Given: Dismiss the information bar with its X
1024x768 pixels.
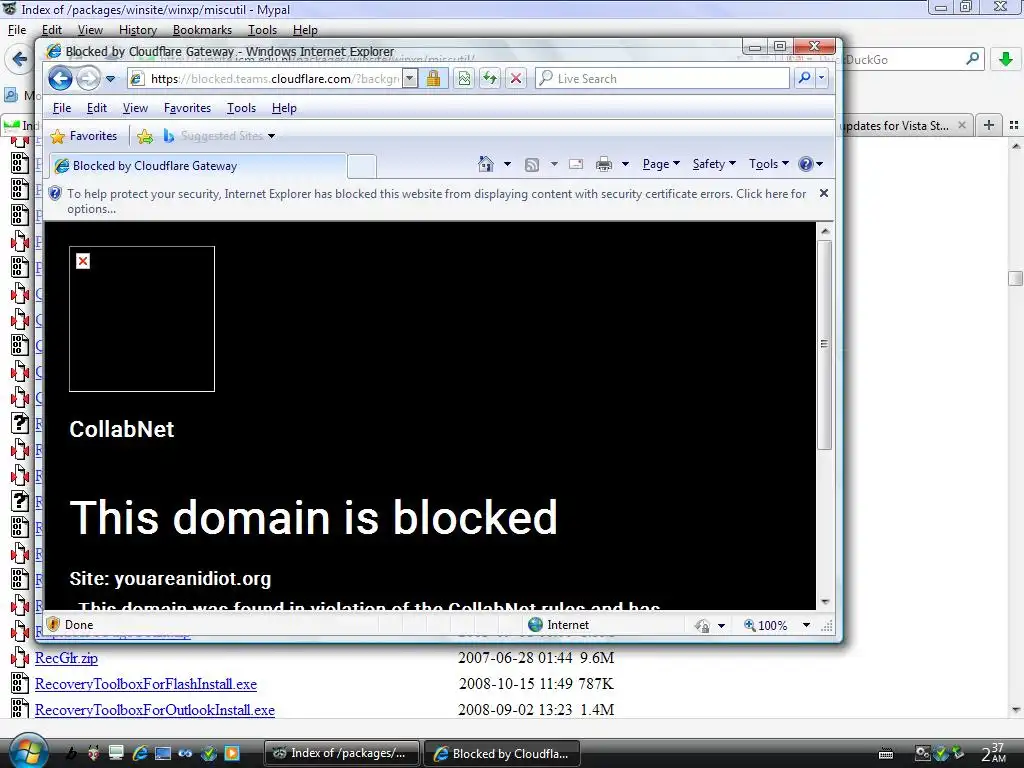Looking at the screenshot, I should pos(824,193).
